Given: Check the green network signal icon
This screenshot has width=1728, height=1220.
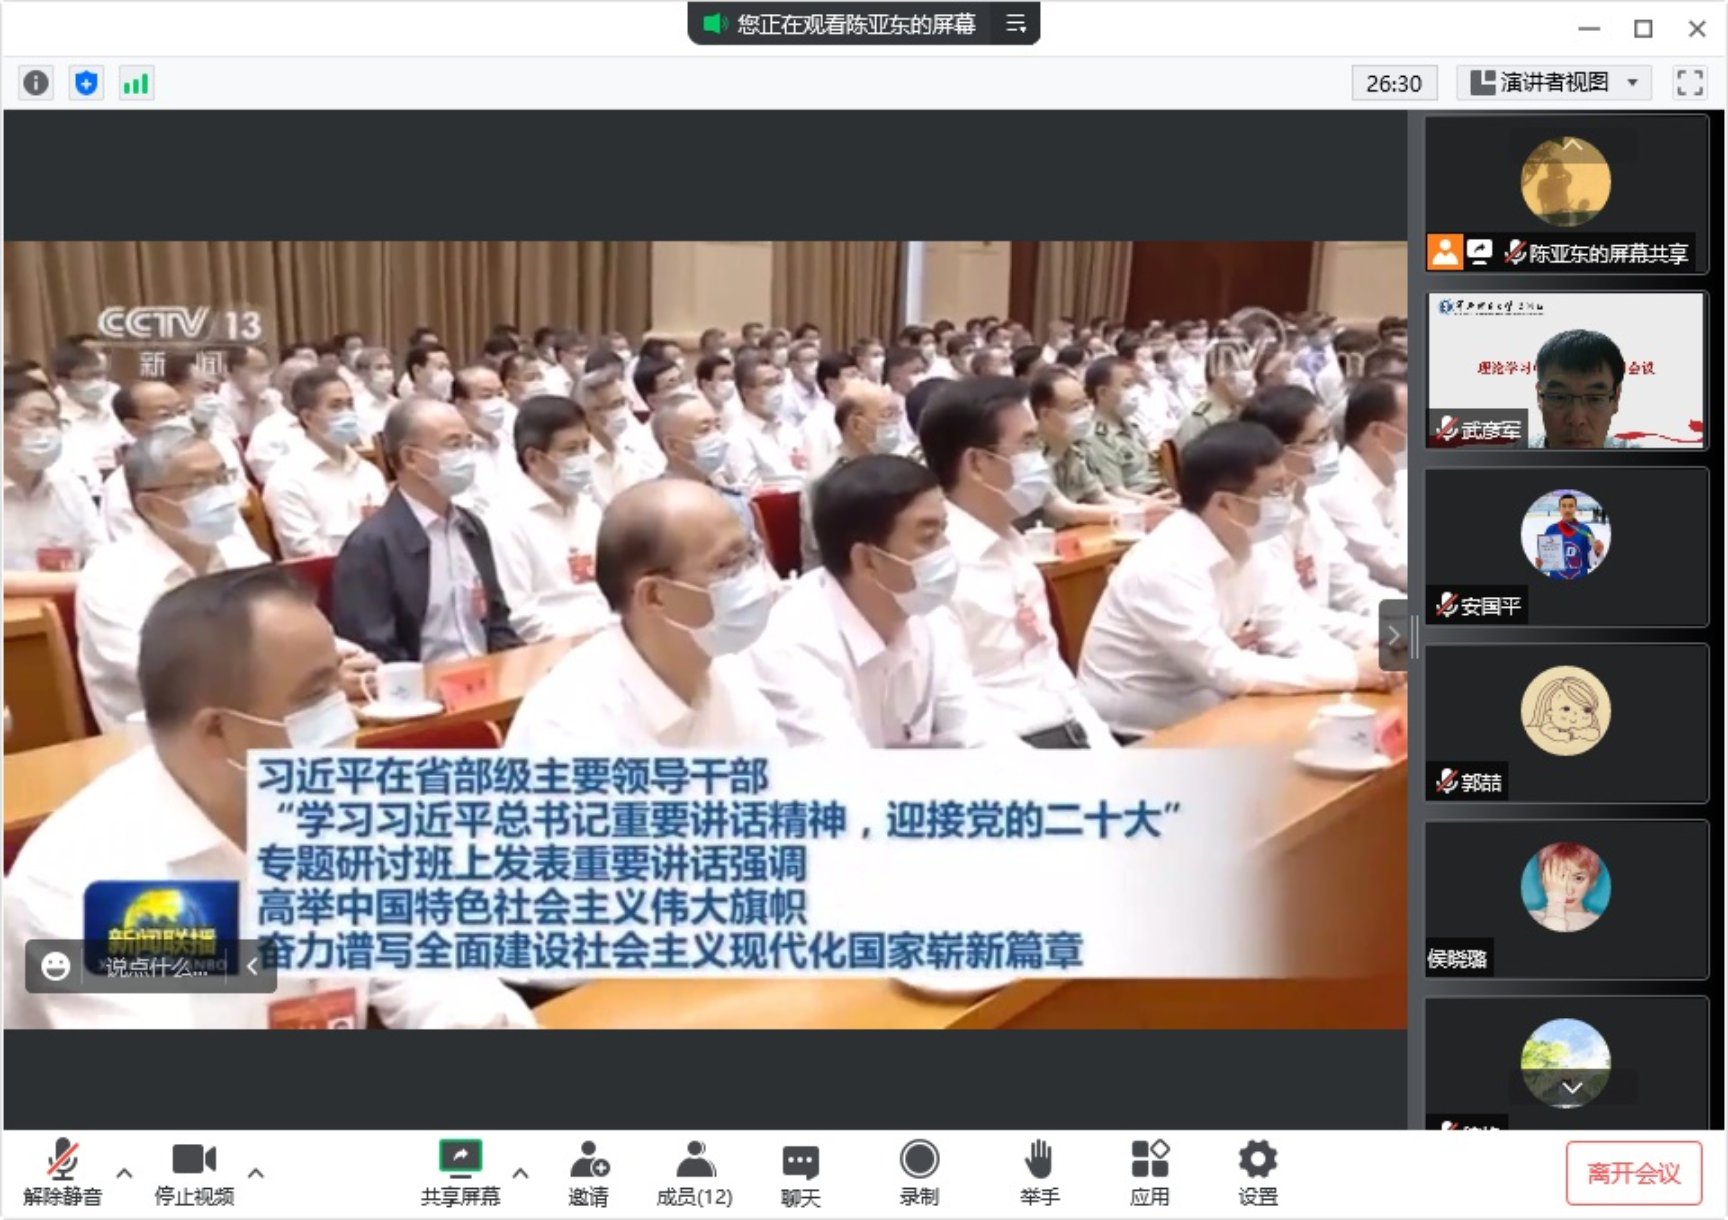Looking at the screenshot, I should point(135,83).
